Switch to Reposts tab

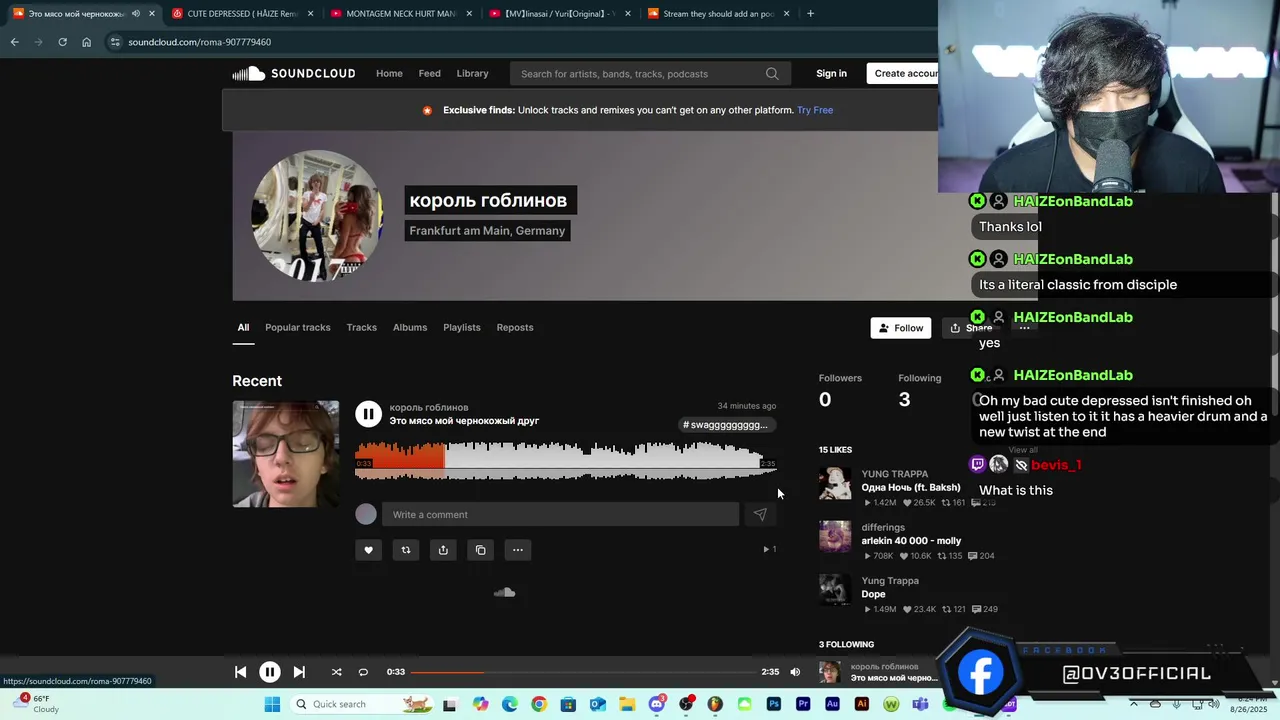tap(515, 327)
